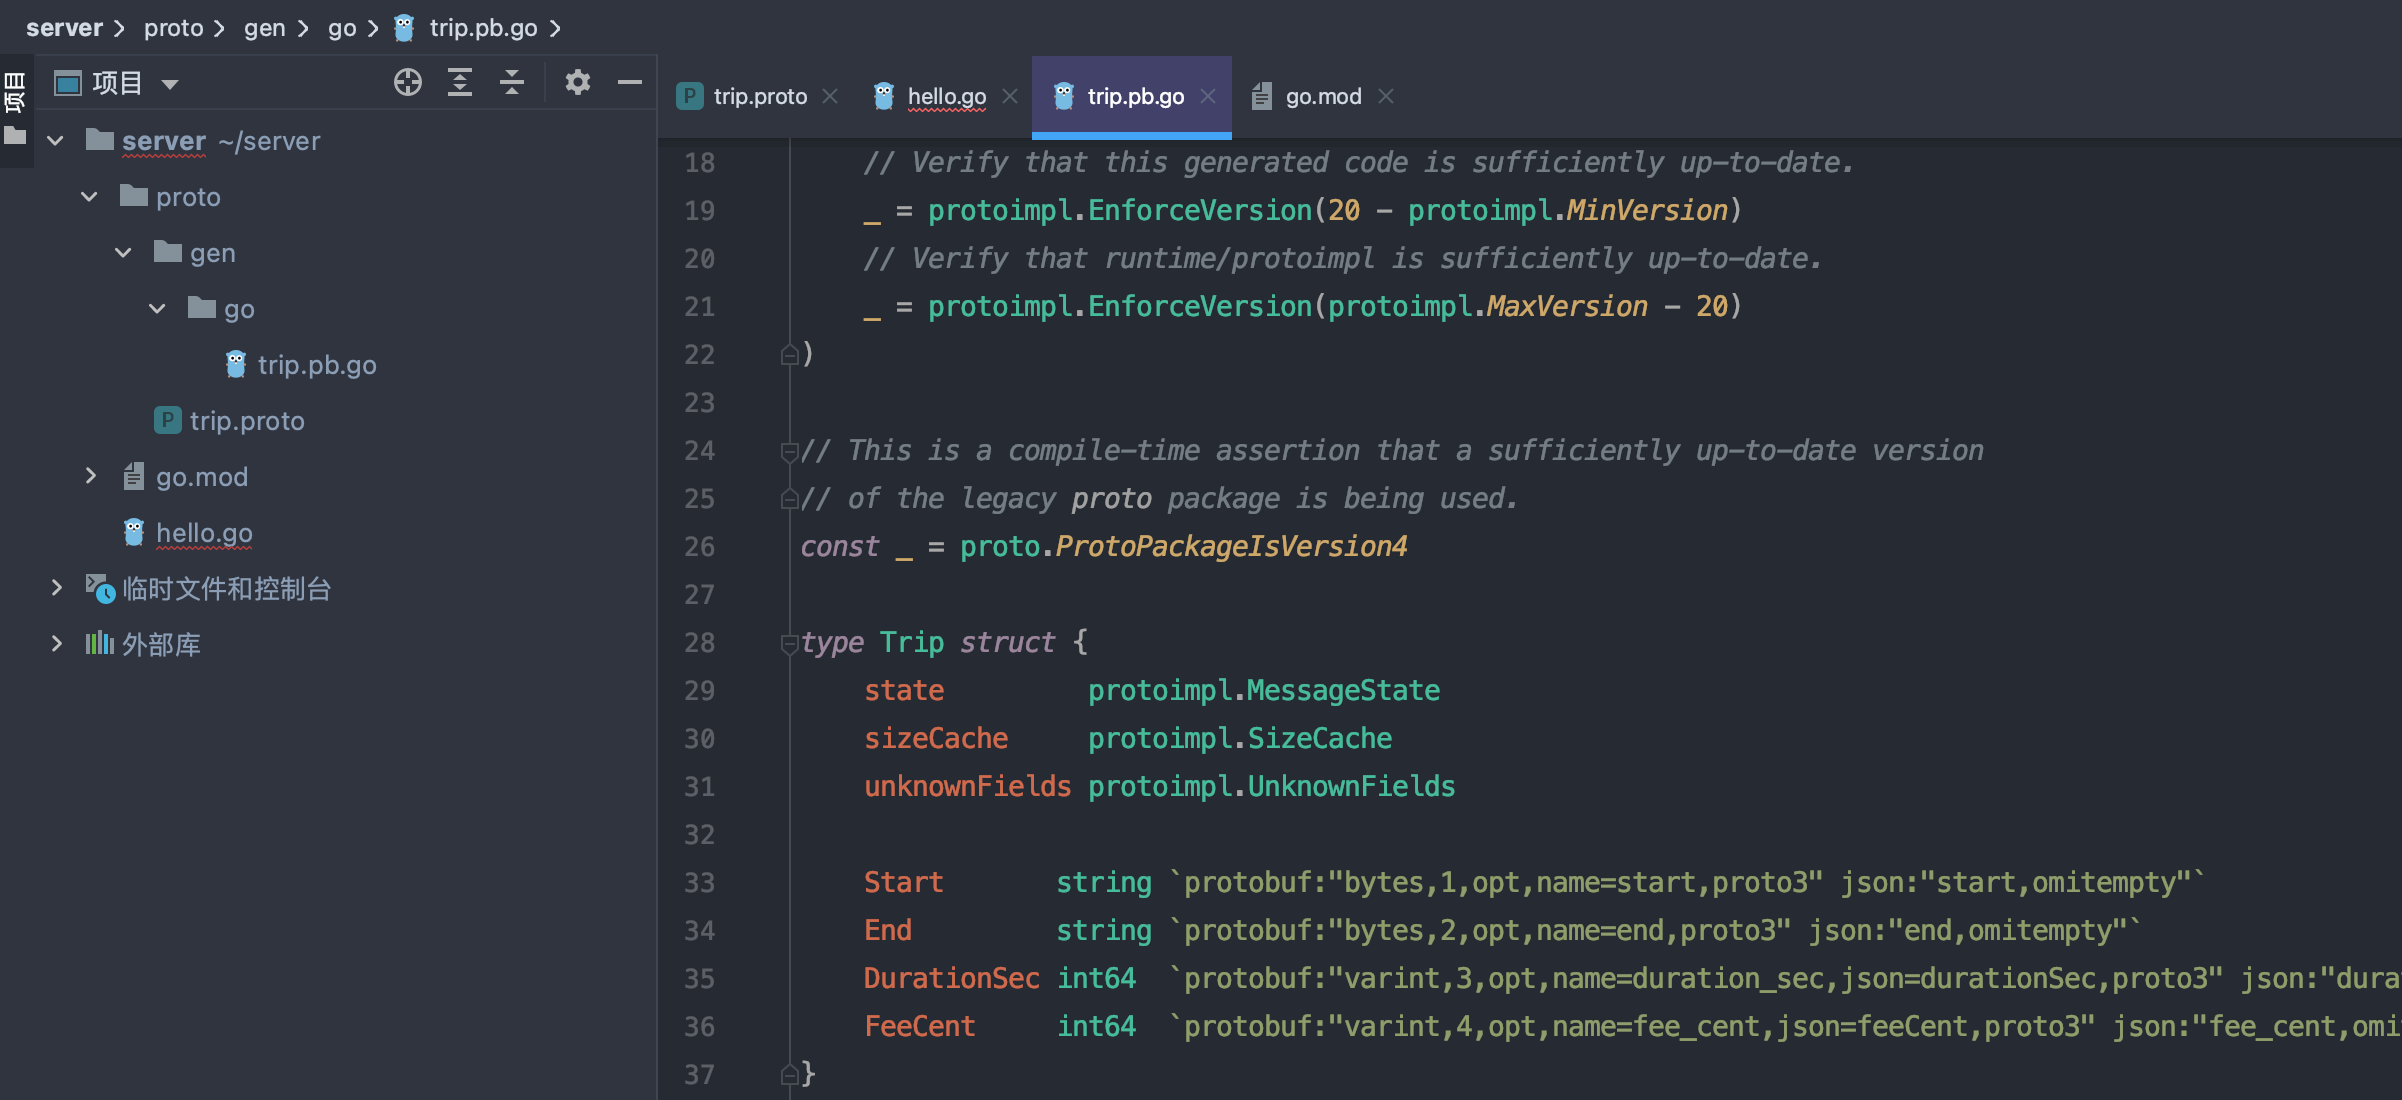Click the DurationSec field name
The image size is (2402, 1100).
952,978
